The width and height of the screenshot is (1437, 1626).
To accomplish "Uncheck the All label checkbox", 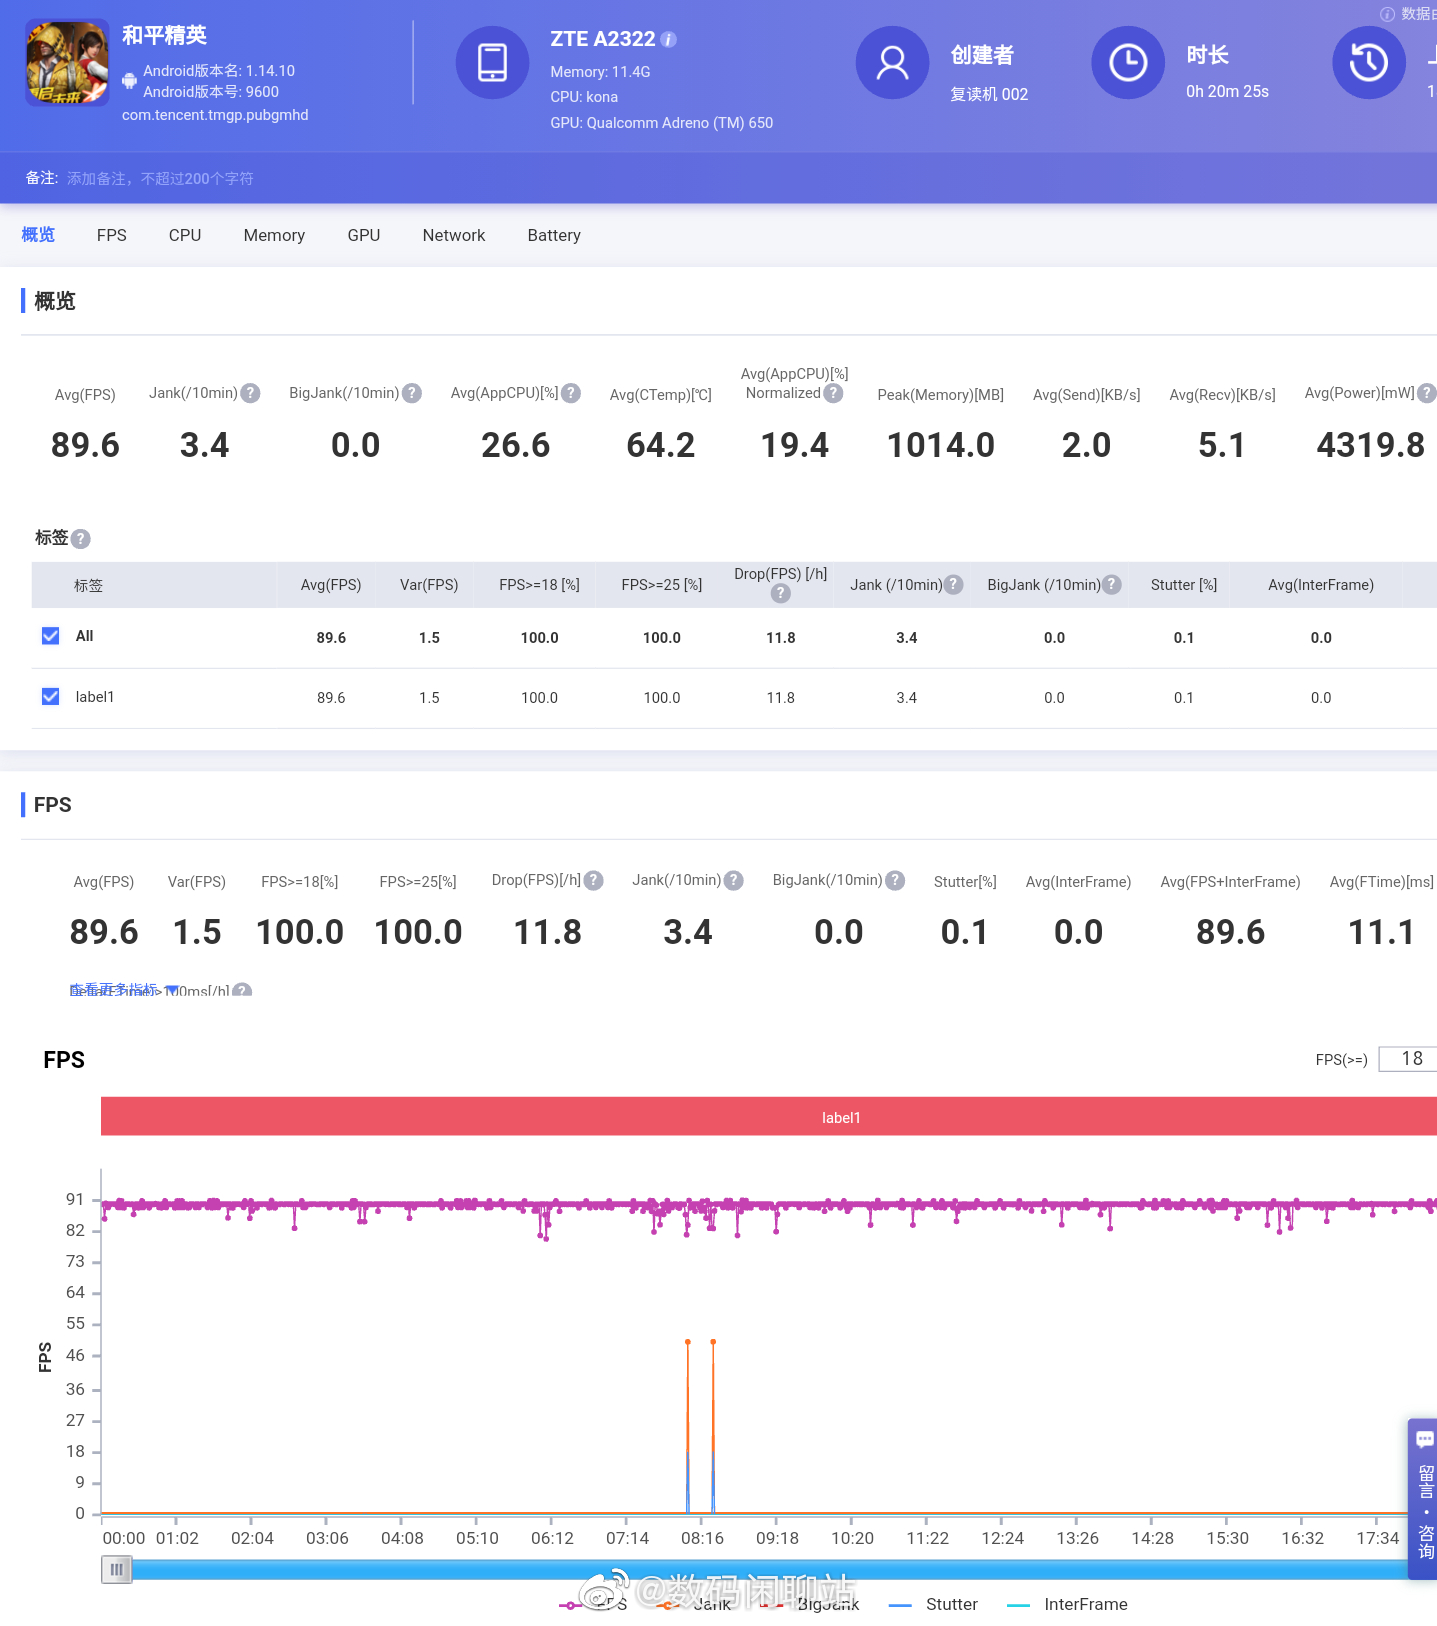I will 51,636.
